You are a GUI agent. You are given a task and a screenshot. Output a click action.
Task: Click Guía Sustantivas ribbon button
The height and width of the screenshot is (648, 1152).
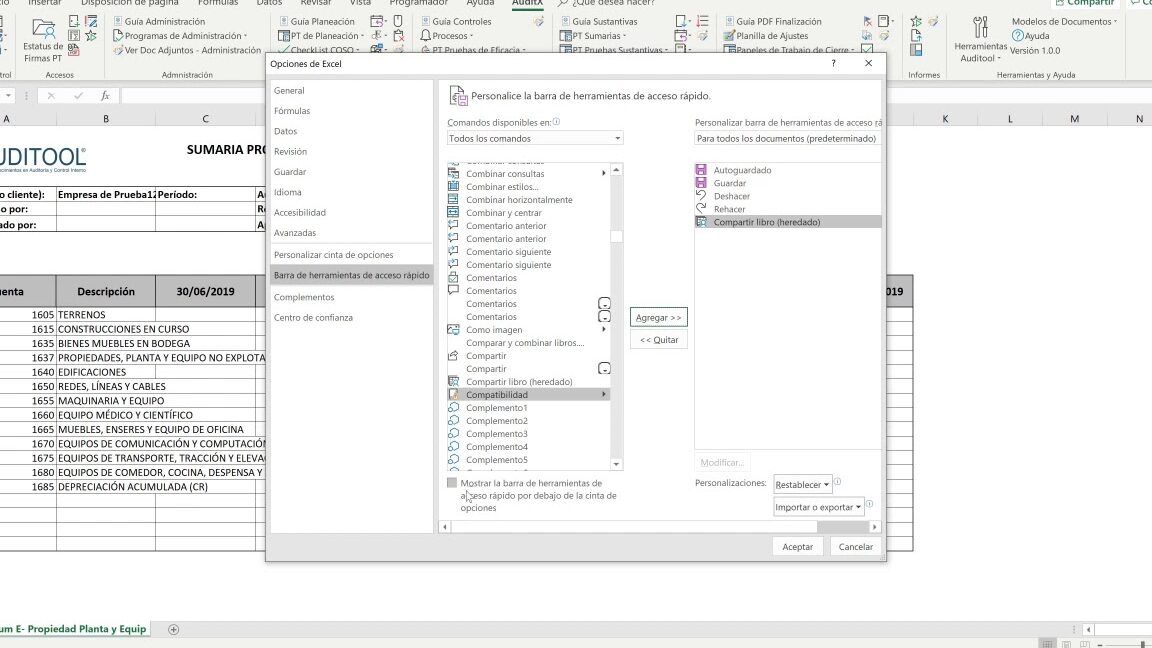pyautogui.click(x=598, y=21)
